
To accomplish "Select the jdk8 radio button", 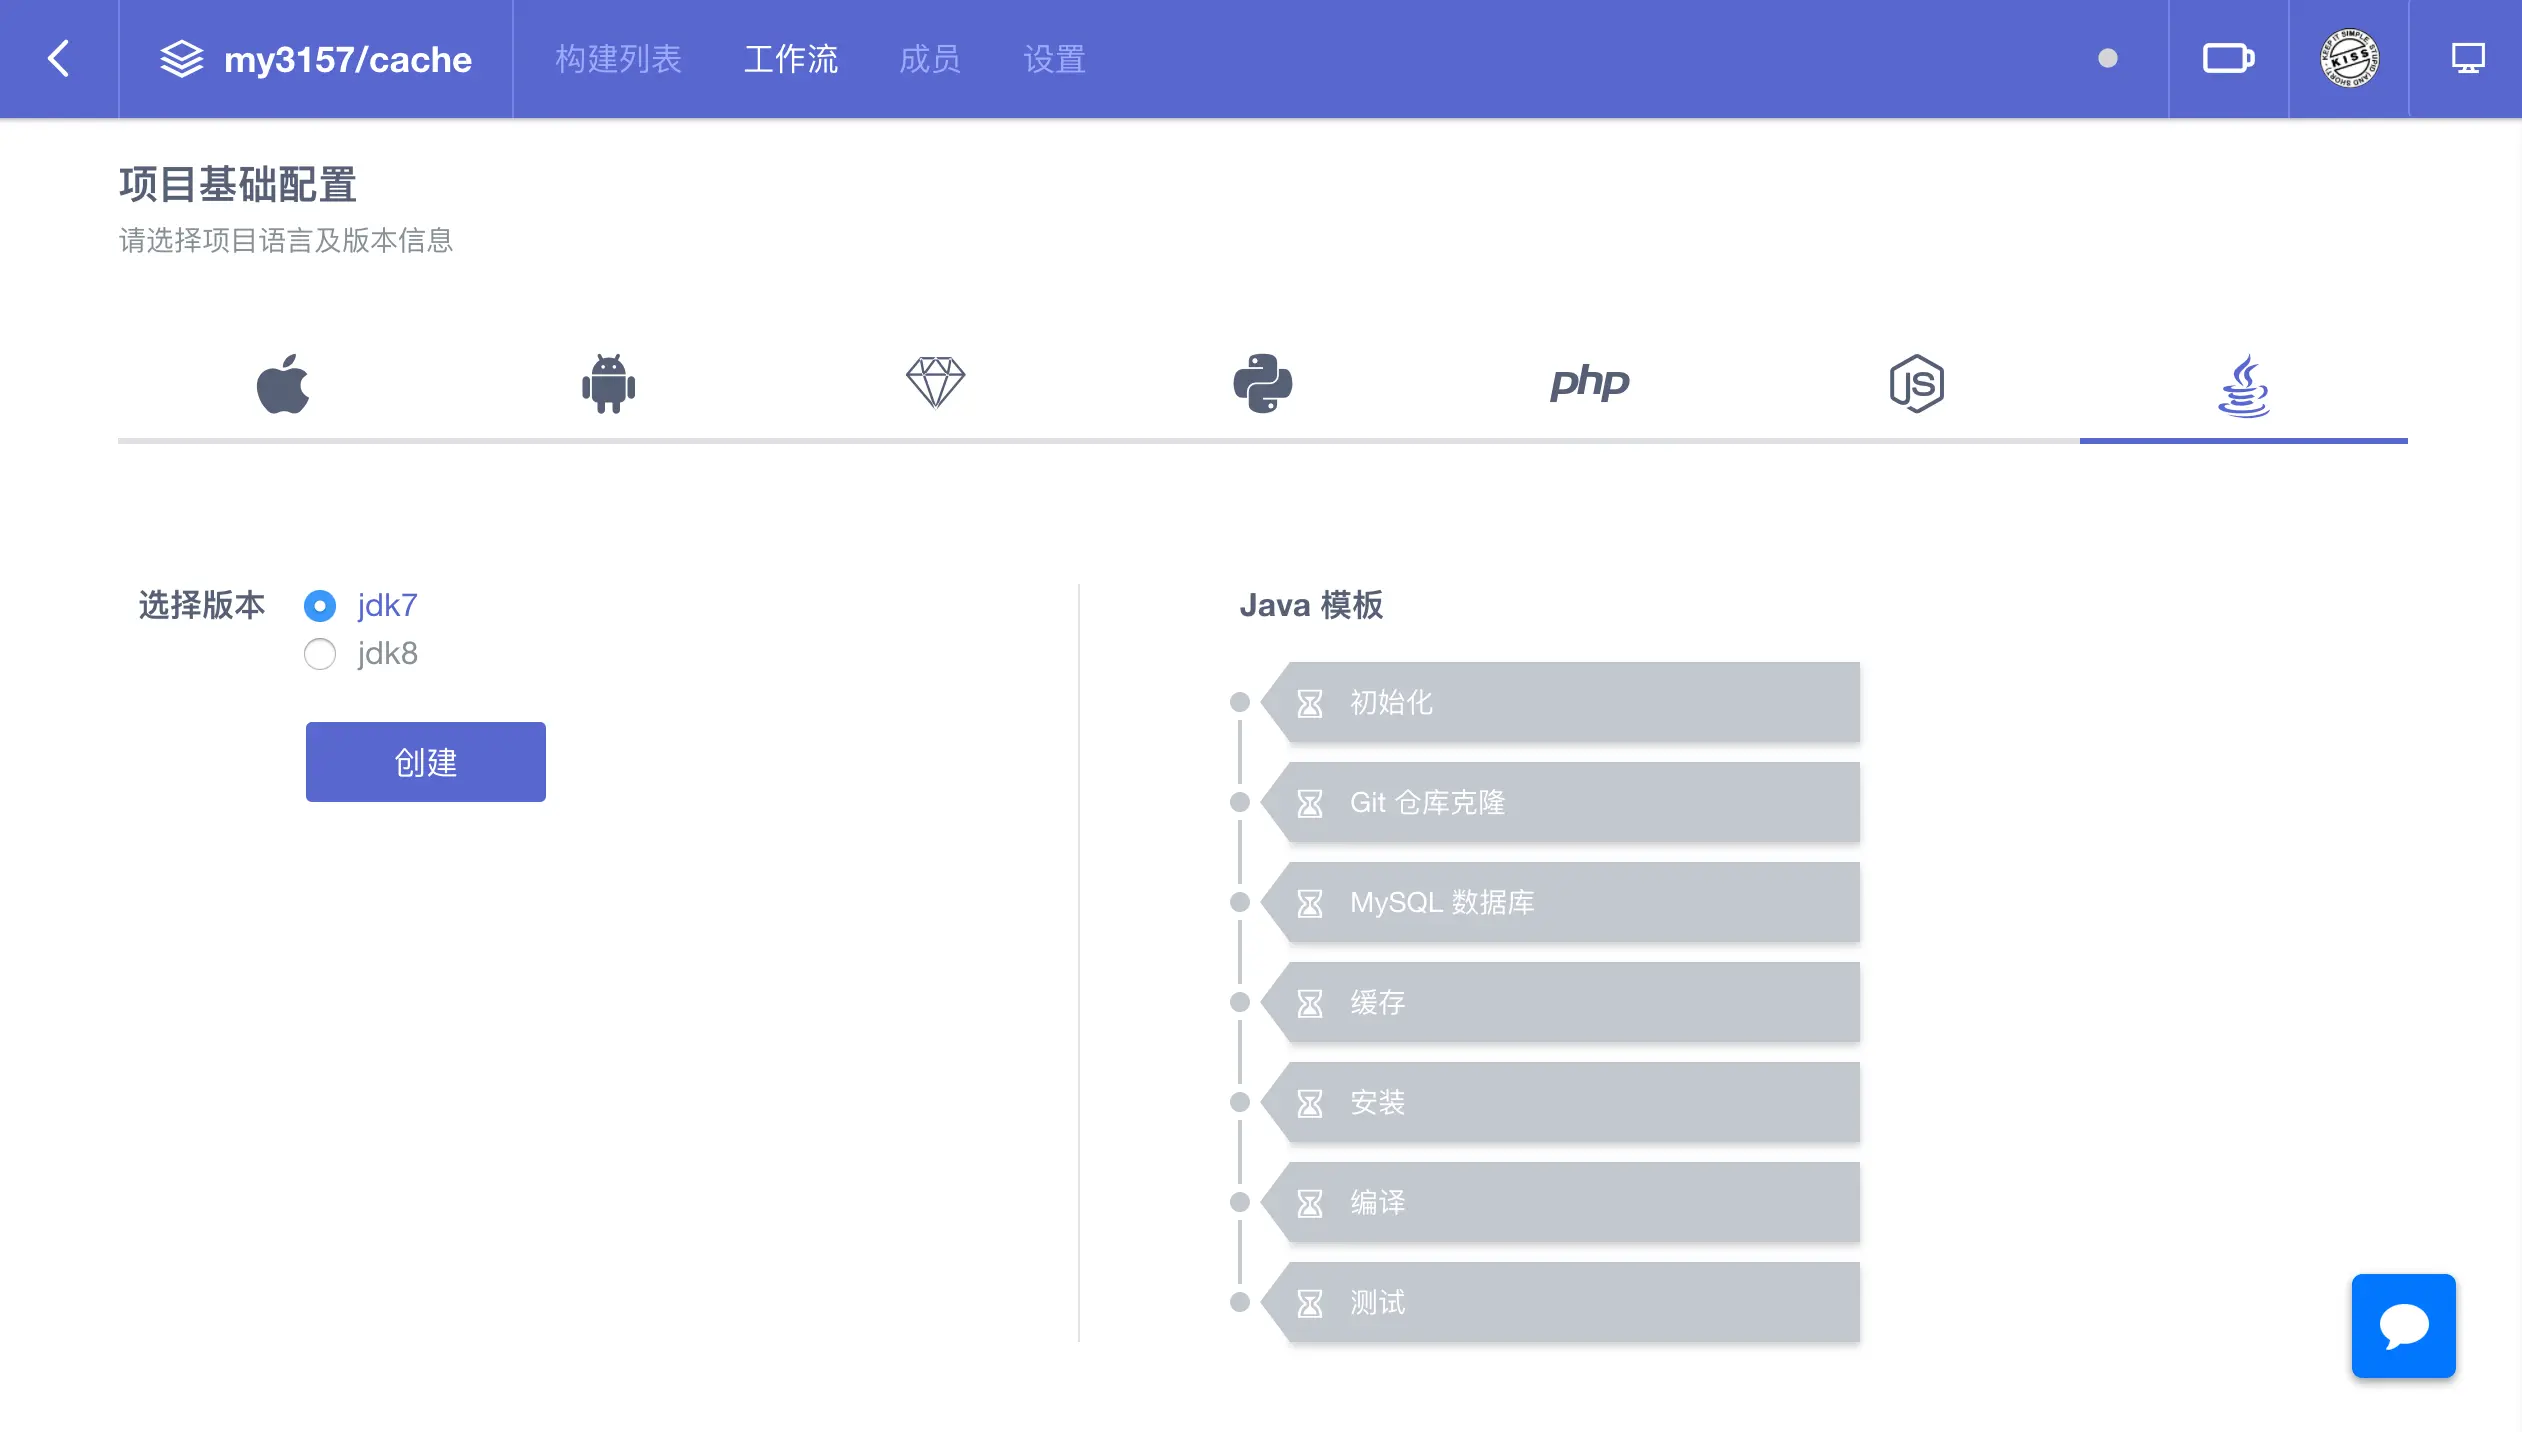I will coord(320,654).
